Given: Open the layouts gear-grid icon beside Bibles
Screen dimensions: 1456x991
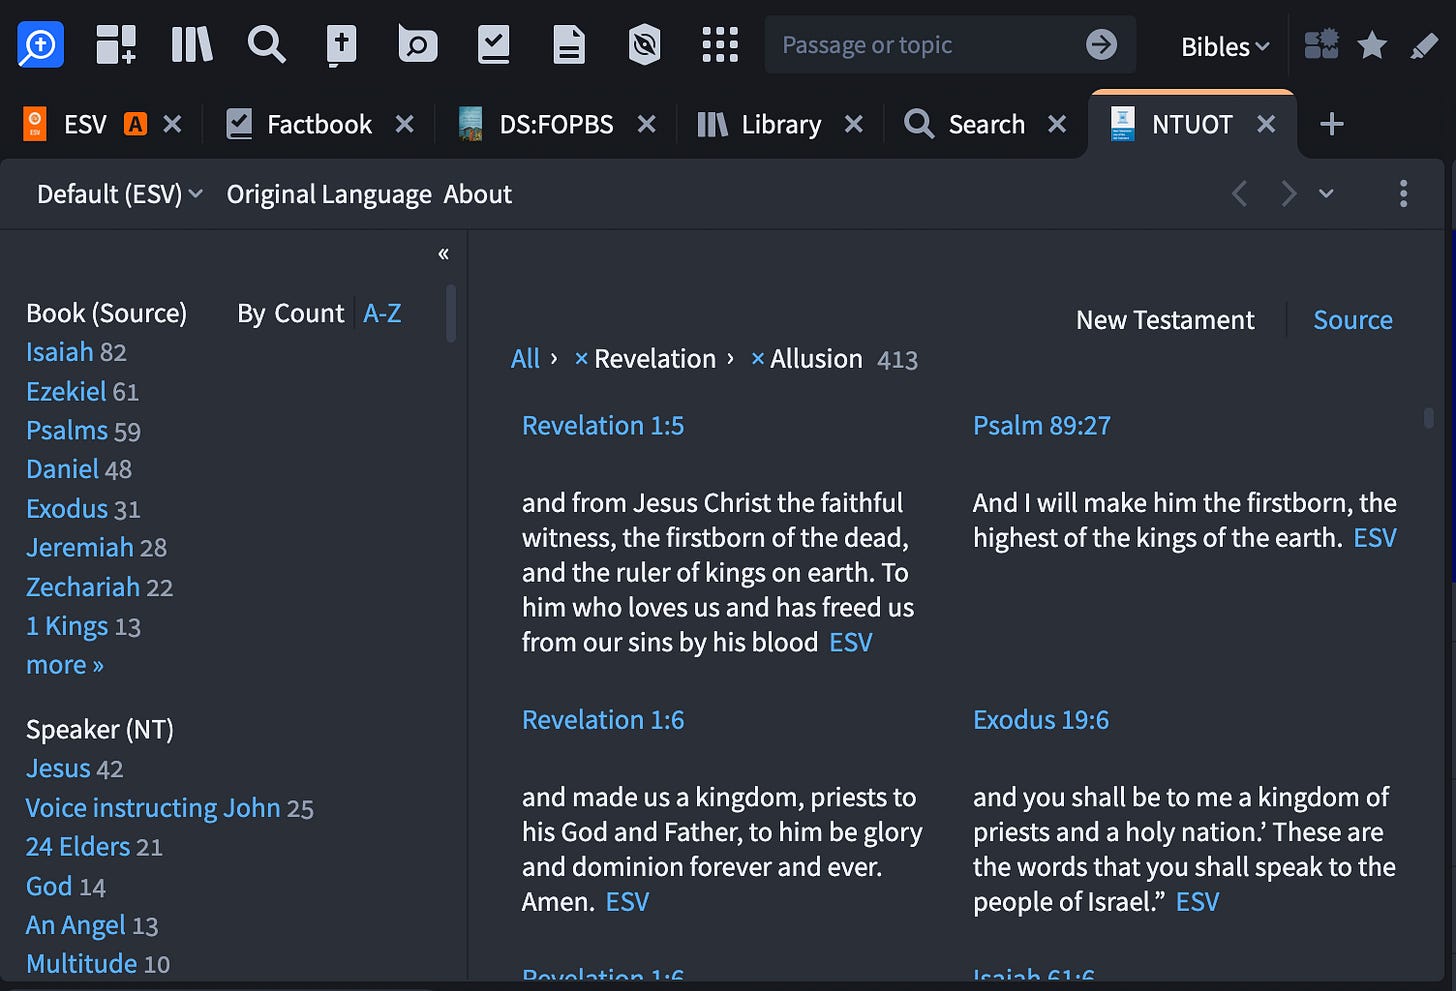Looking at the screenshot, I should 1322,45.
